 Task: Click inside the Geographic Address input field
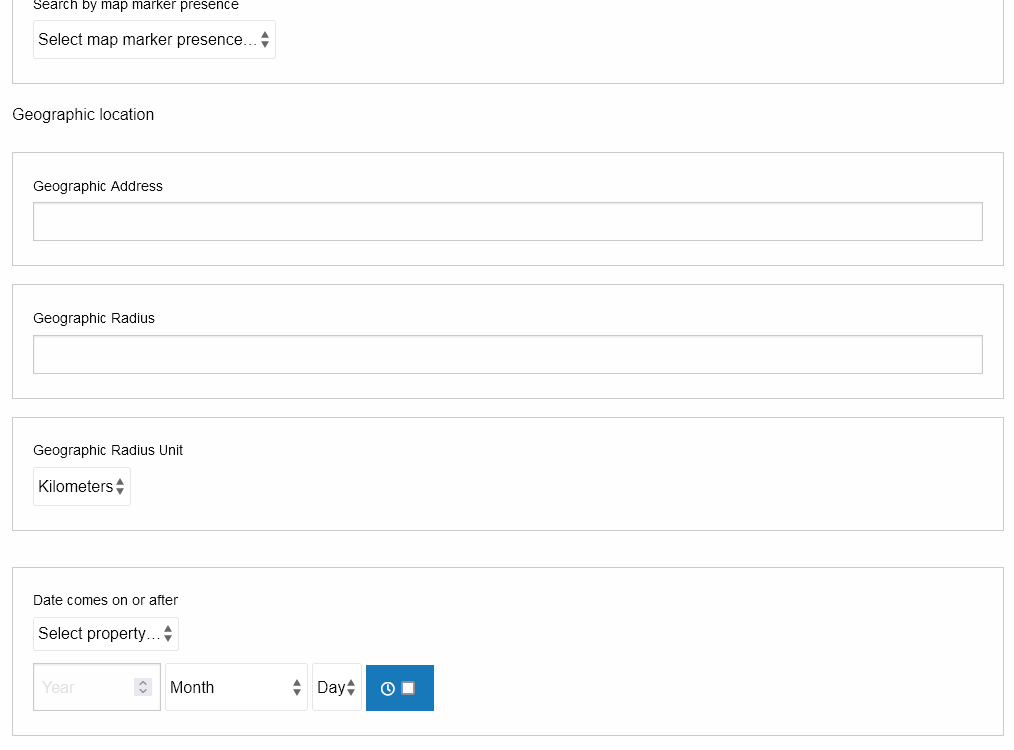[507, 221]
